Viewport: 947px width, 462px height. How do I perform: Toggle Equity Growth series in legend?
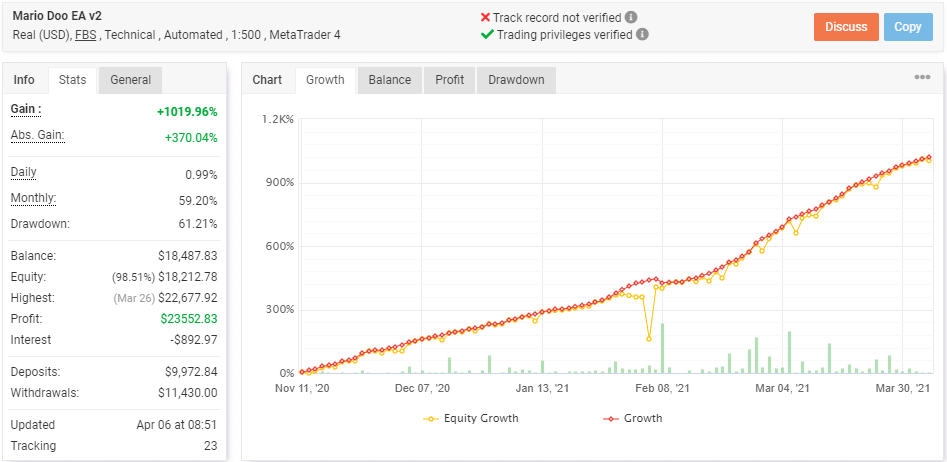pos(472,418)
